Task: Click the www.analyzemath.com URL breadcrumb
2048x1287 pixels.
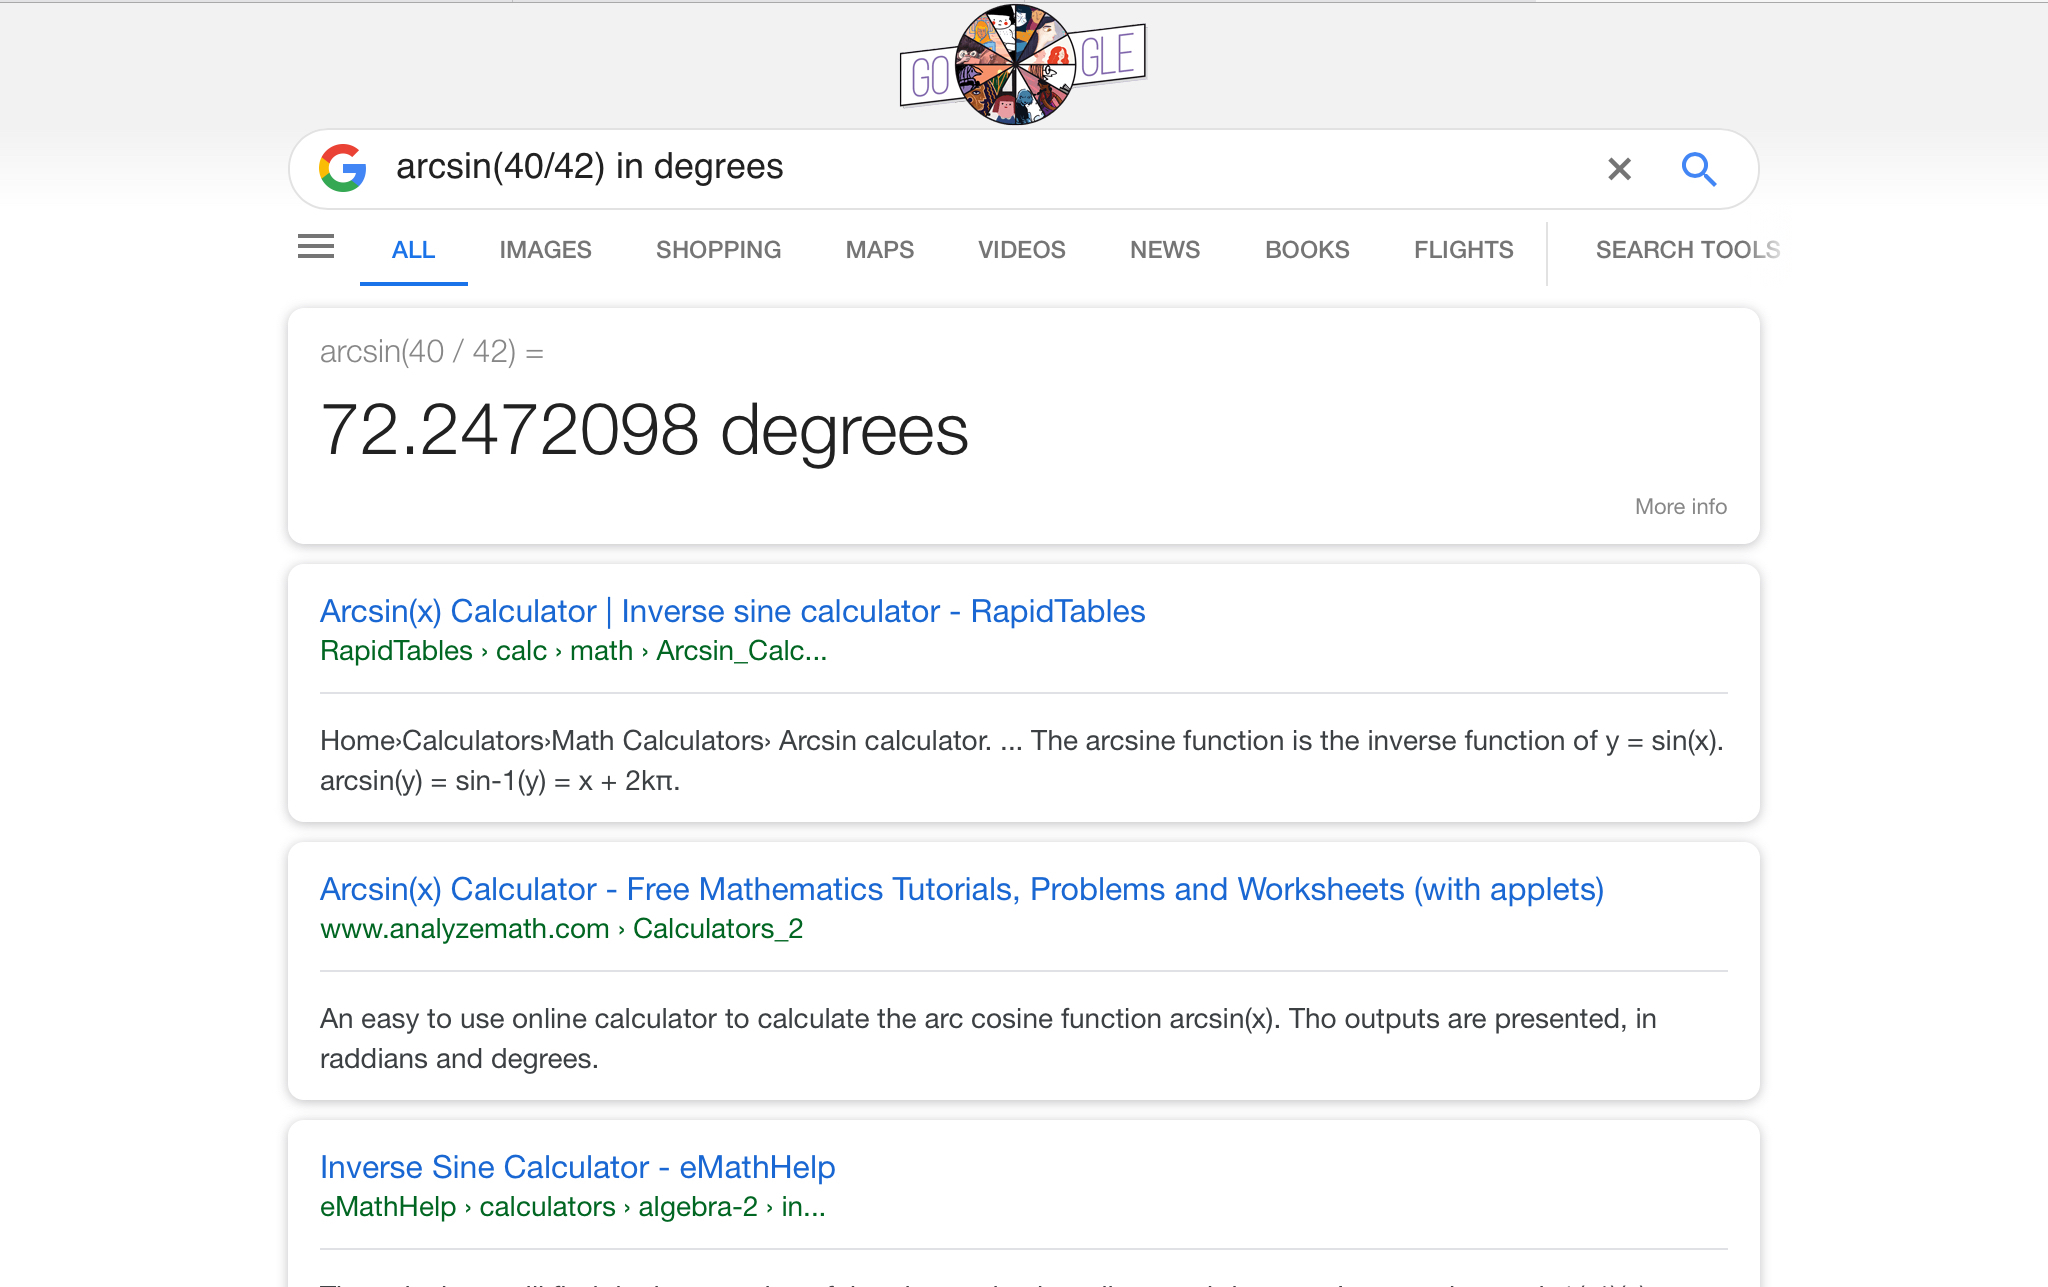Action: 464,929
